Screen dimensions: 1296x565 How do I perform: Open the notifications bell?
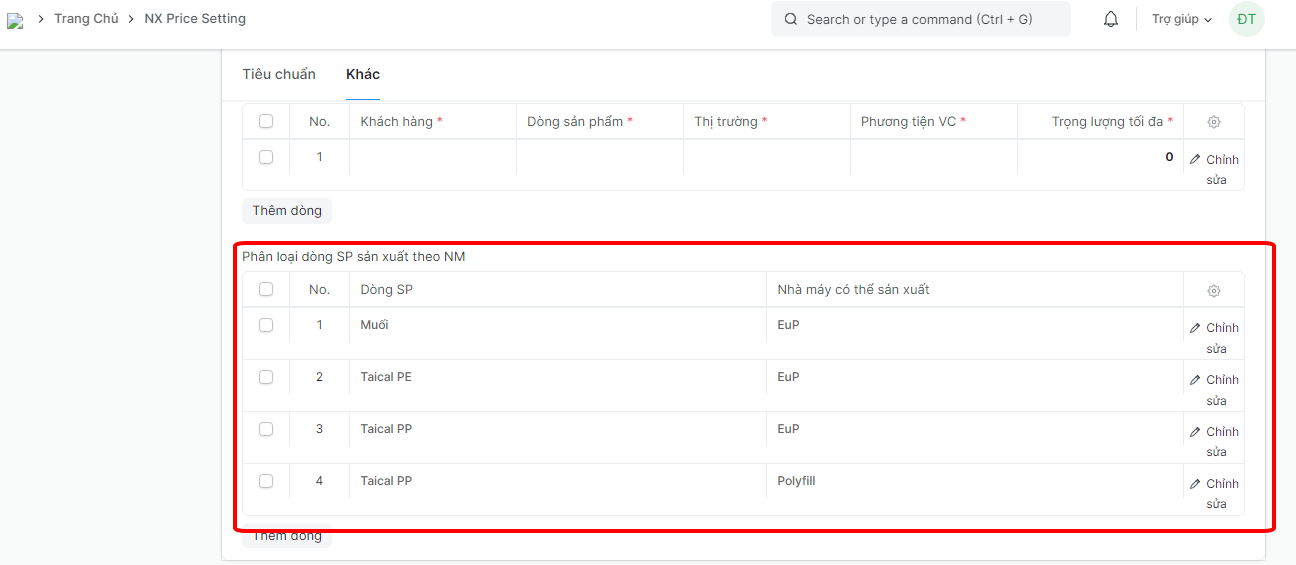coord(1111,19)
